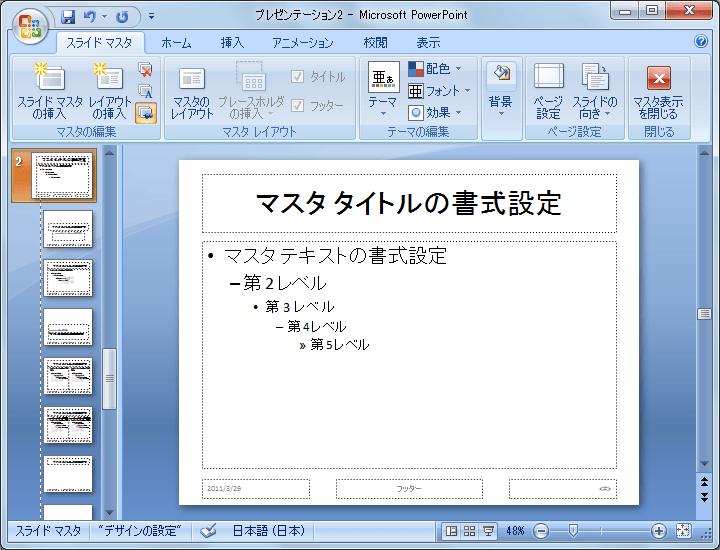Screen dimensions: 720x550
Task: Switch to Slide Sorter view icon
Action: click(x=469, y=532)
